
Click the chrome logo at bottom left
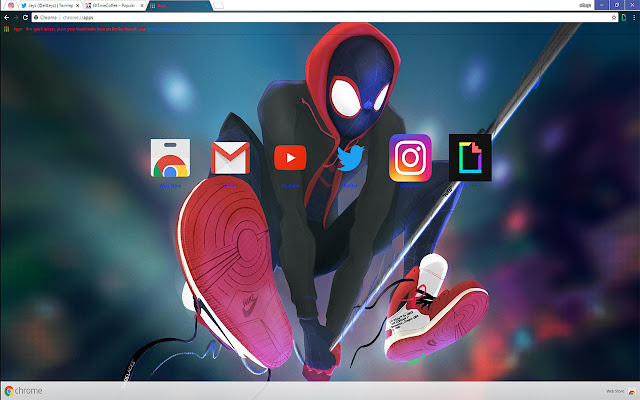pyautogui.click(x=23, y=391)
